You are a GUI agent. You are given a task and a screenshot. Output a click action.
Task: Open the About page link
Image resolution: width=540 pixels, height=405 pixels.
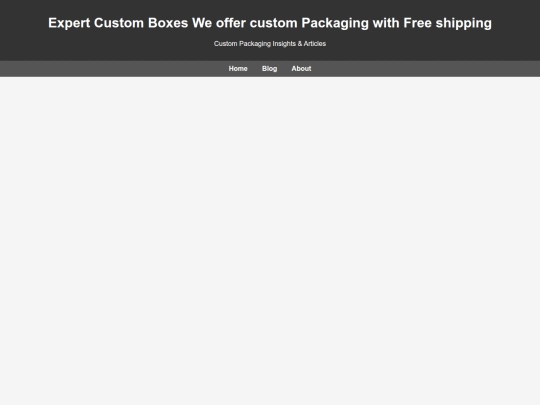click(x=301, y=69)
